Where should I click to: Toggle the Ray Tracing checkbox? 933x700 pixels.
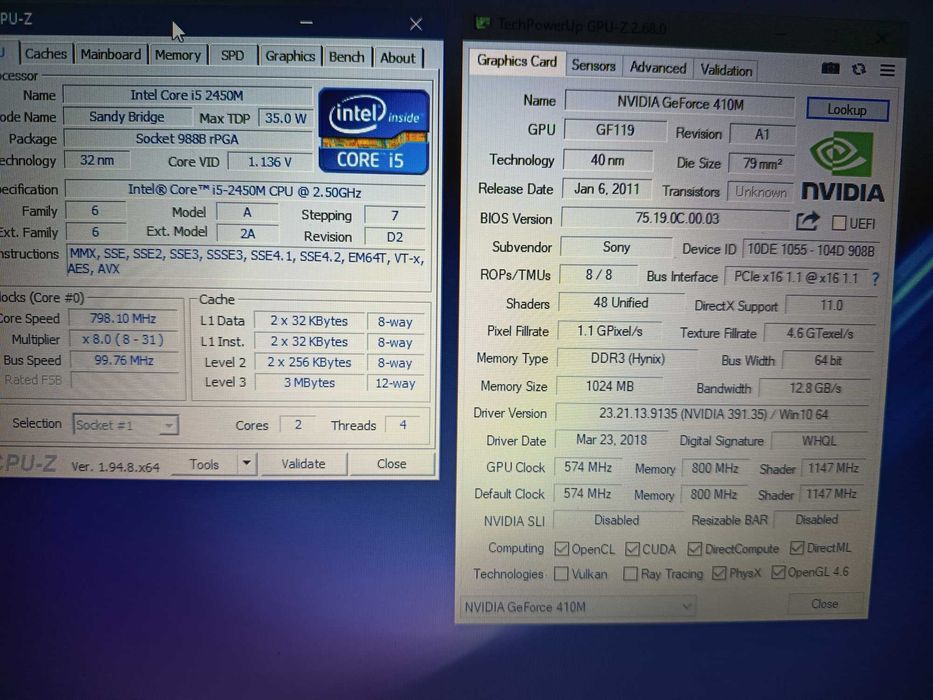point(630,574)
